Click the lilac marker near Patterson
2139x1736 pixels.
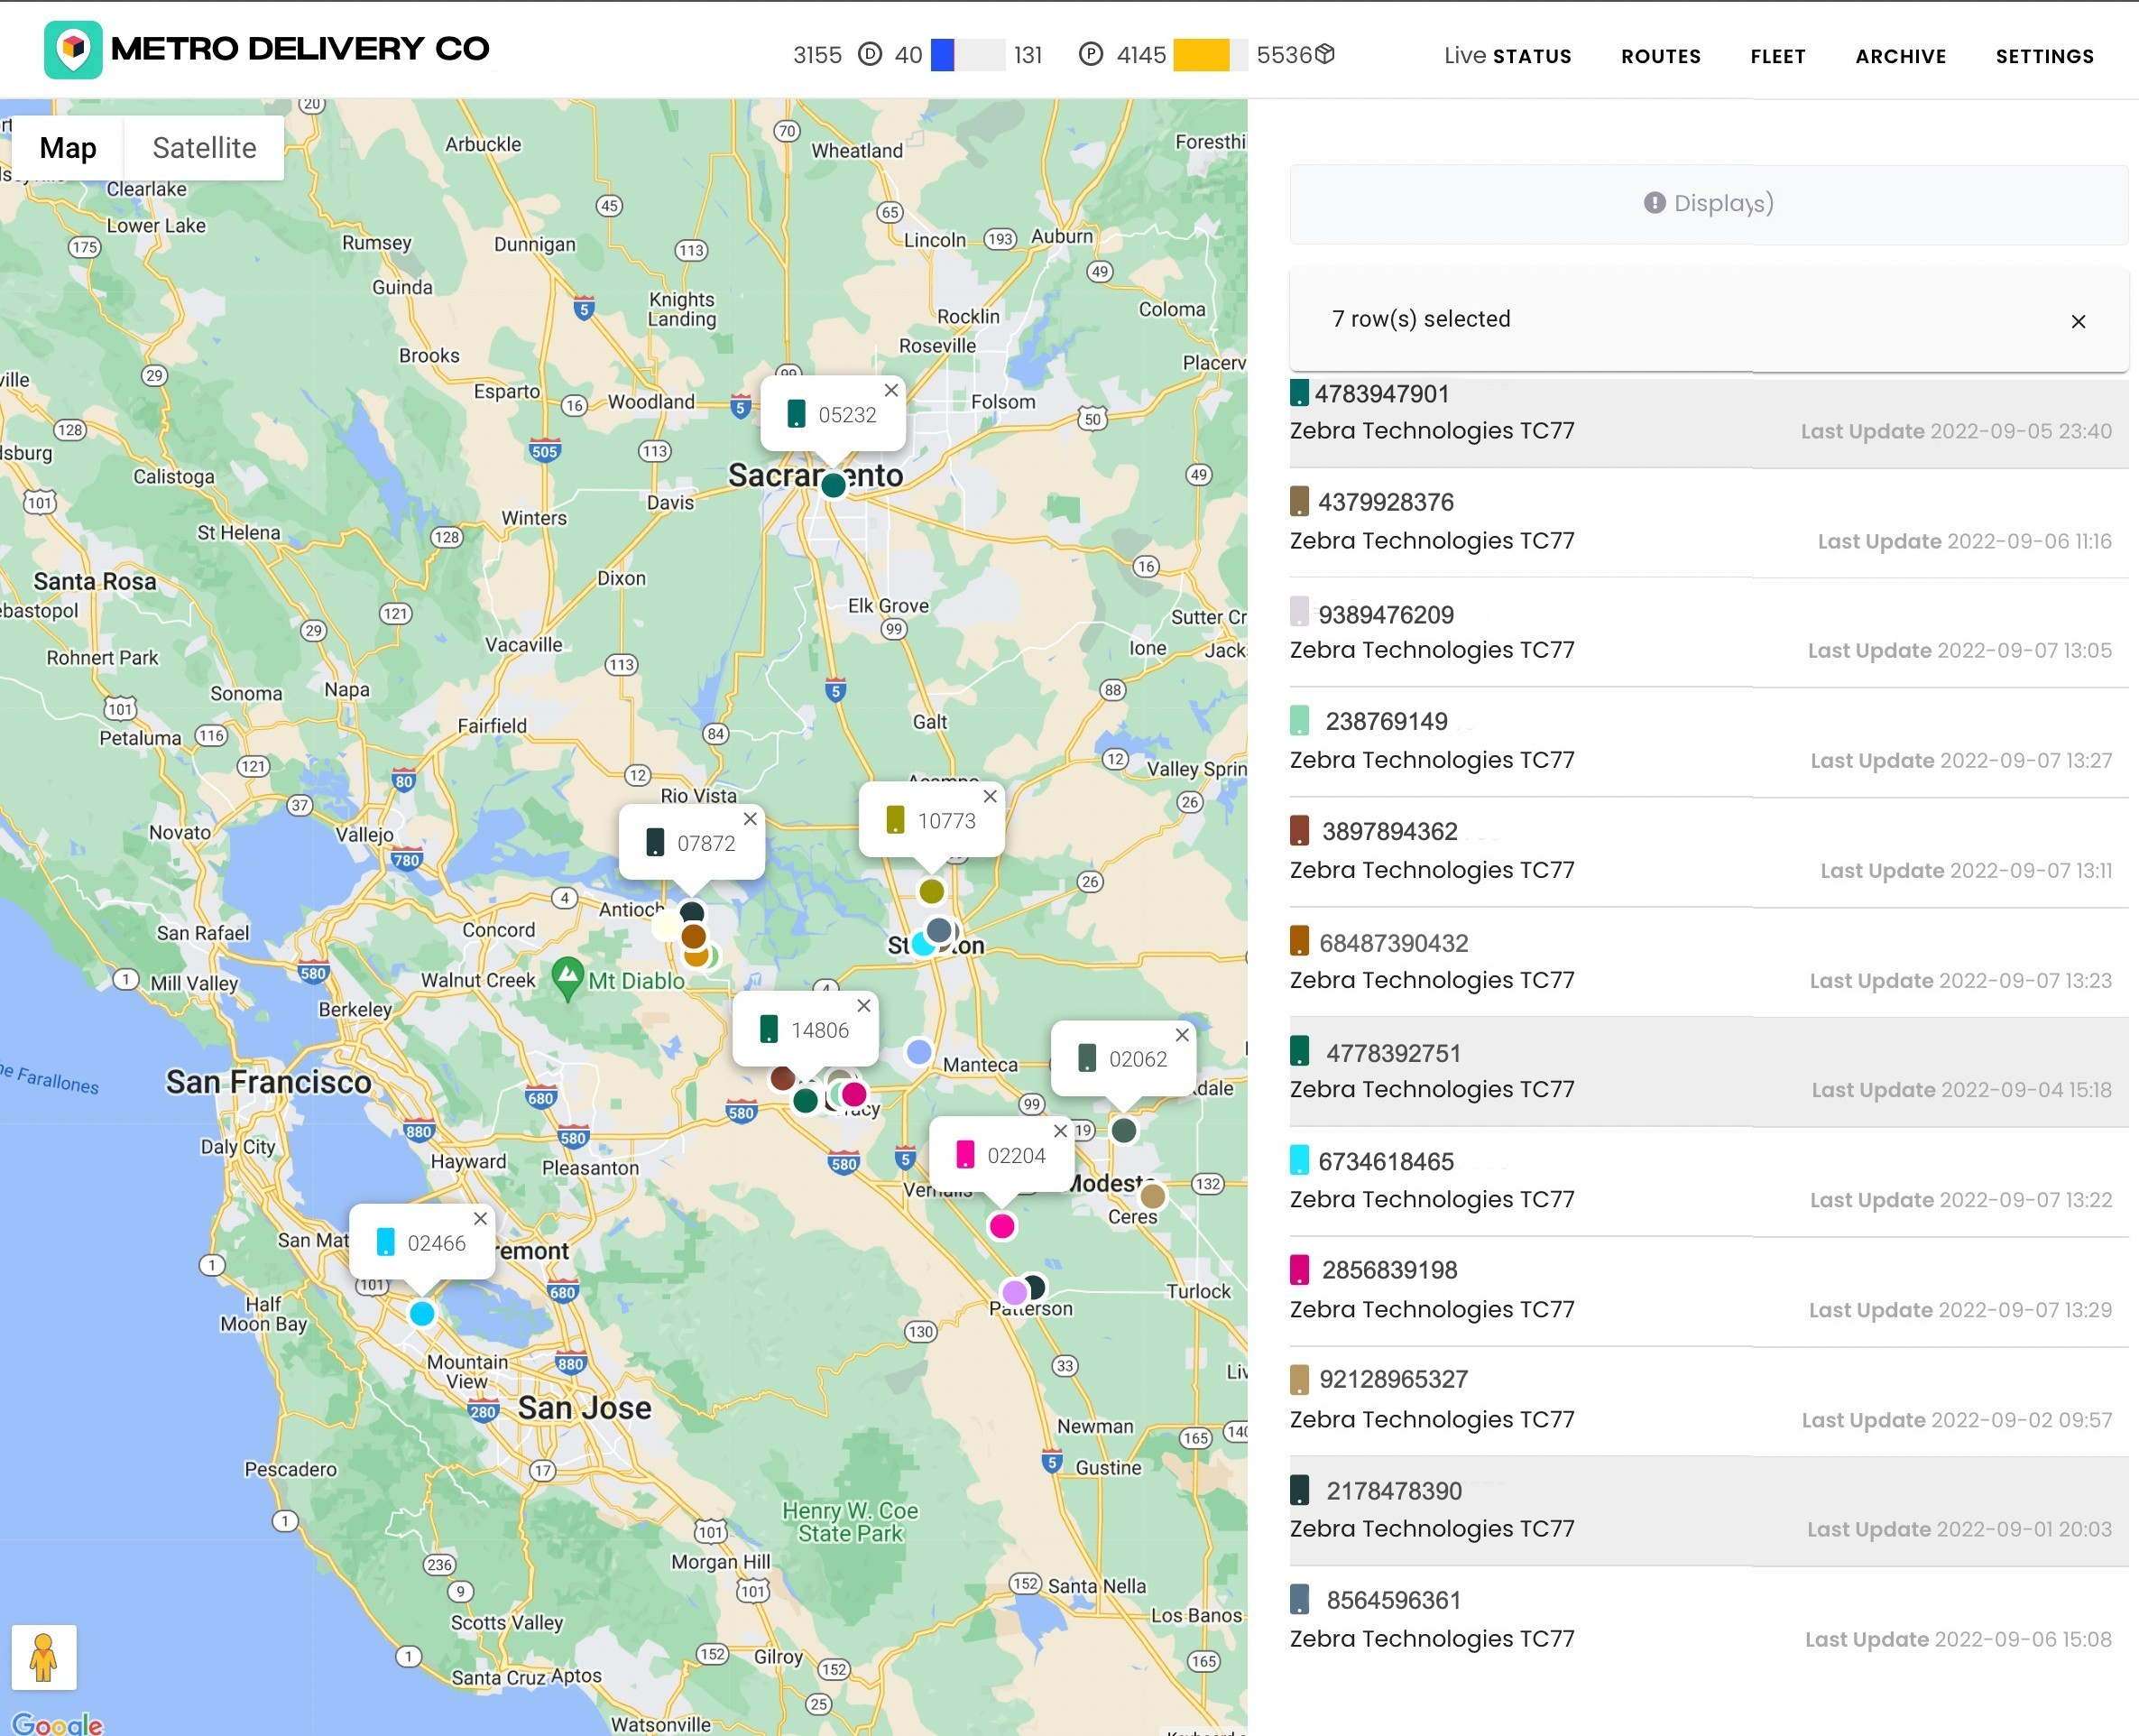coord(1014,1292)
